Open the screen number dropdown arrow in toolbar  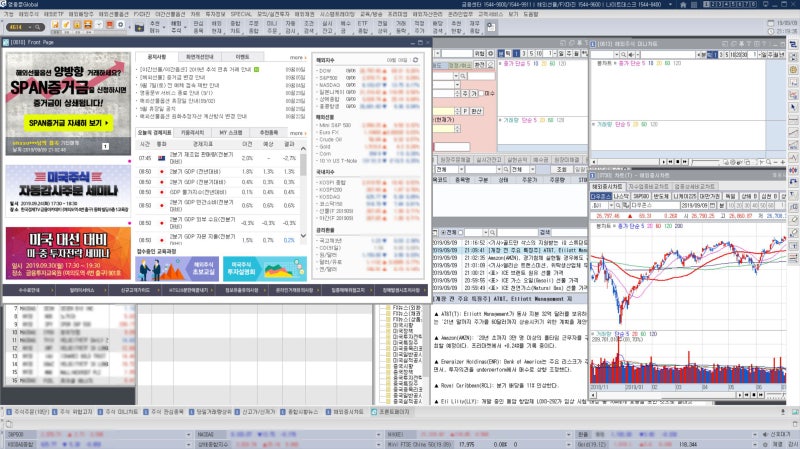click(x=30, y=27)
